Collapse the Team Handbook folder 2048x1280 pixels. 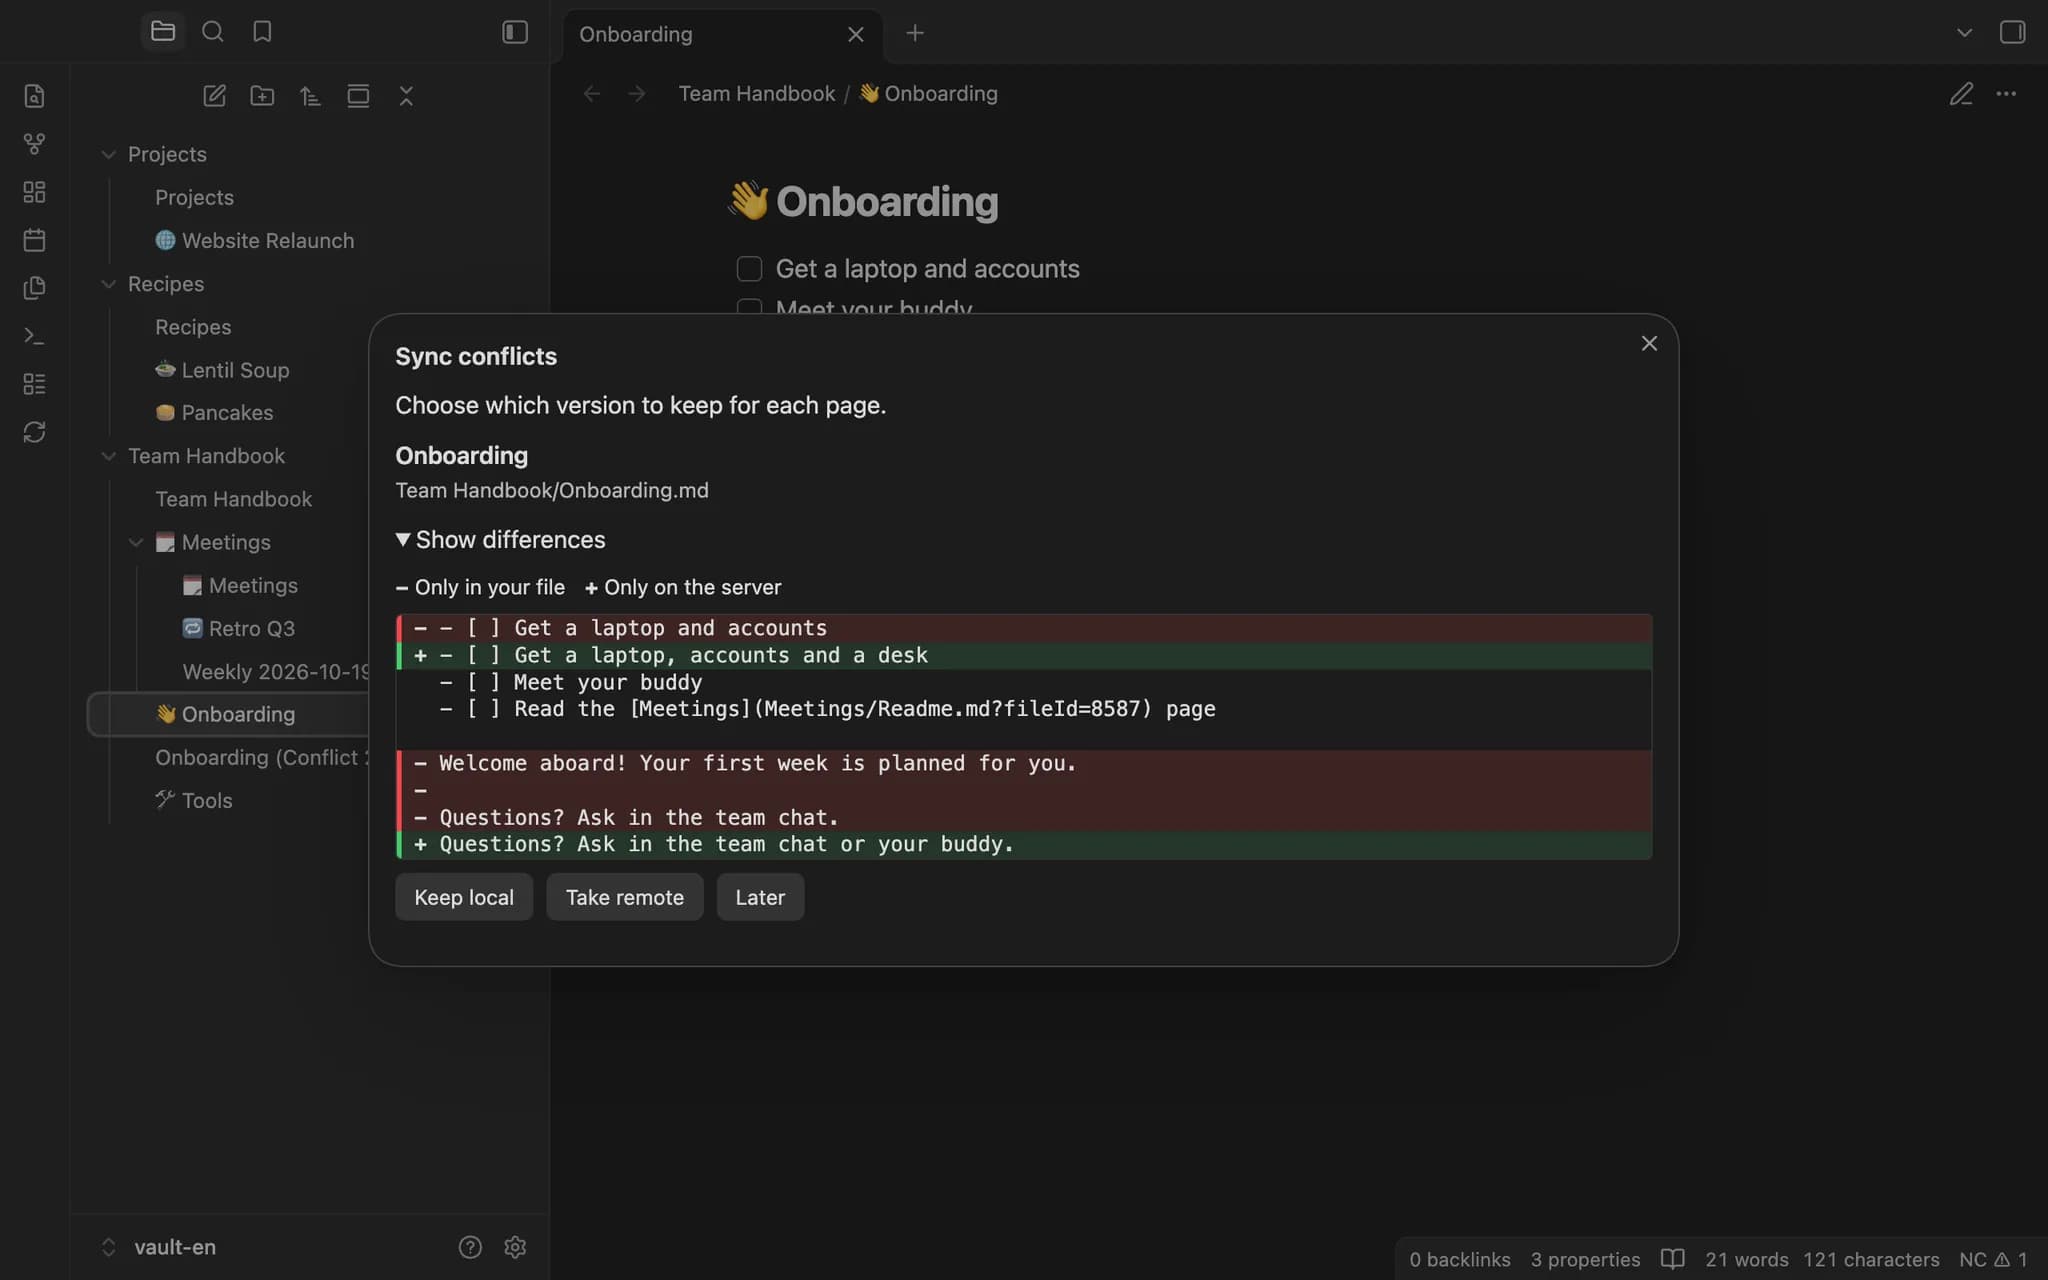click(108, 456)
